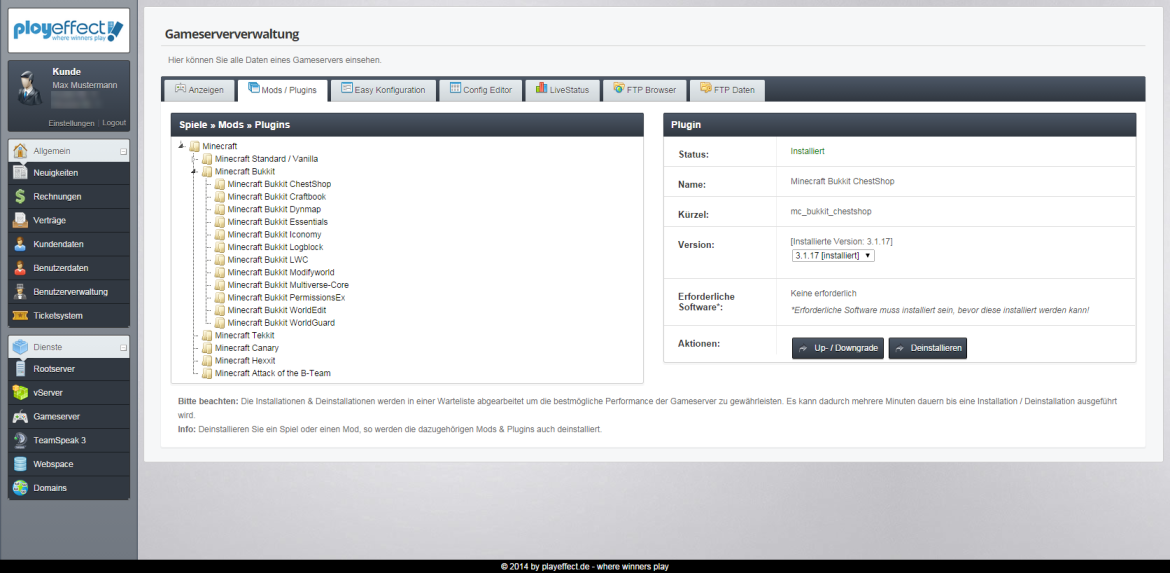Switch to the Anzeigen tab
Image resolution: width=1170 pixels, height=573 pixels.
(x=198, y=90)
